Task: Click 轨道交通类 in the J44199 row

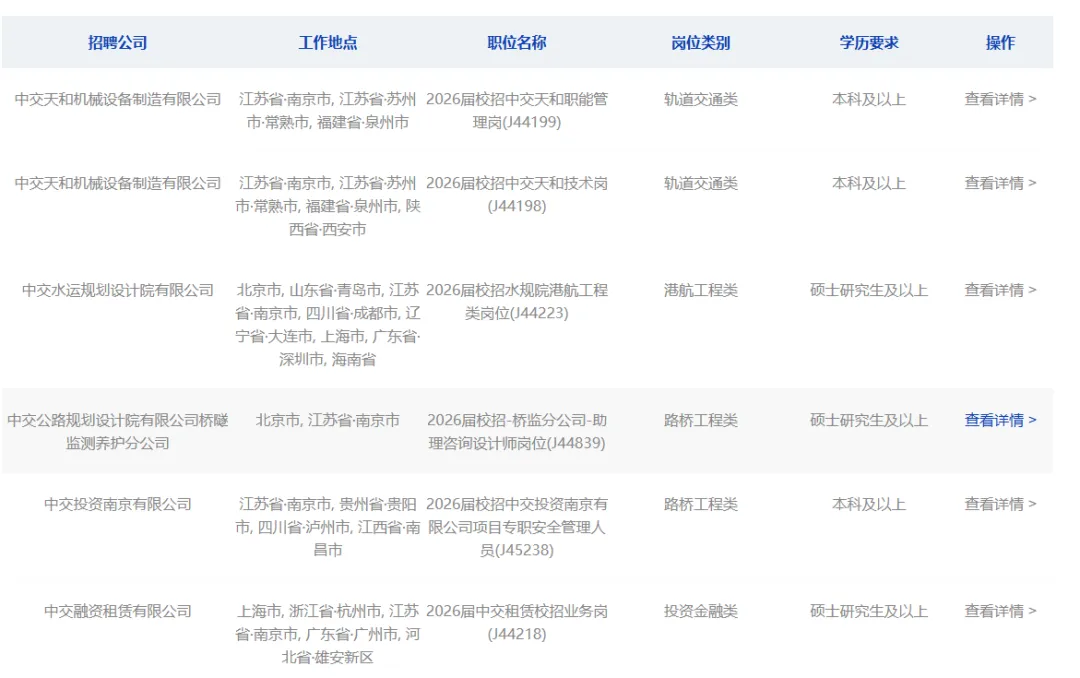Action: 700,99
